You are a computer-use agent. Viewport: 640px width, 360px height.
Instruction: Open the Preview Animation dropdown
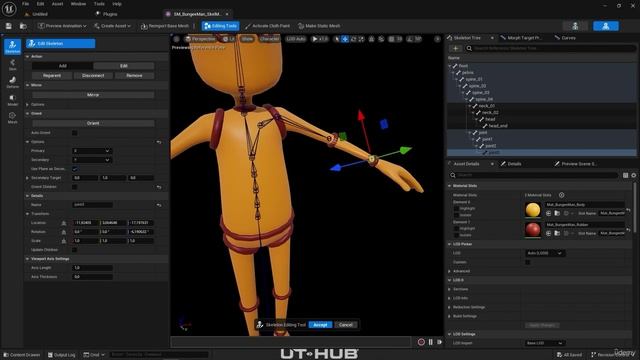coord(62,26)
